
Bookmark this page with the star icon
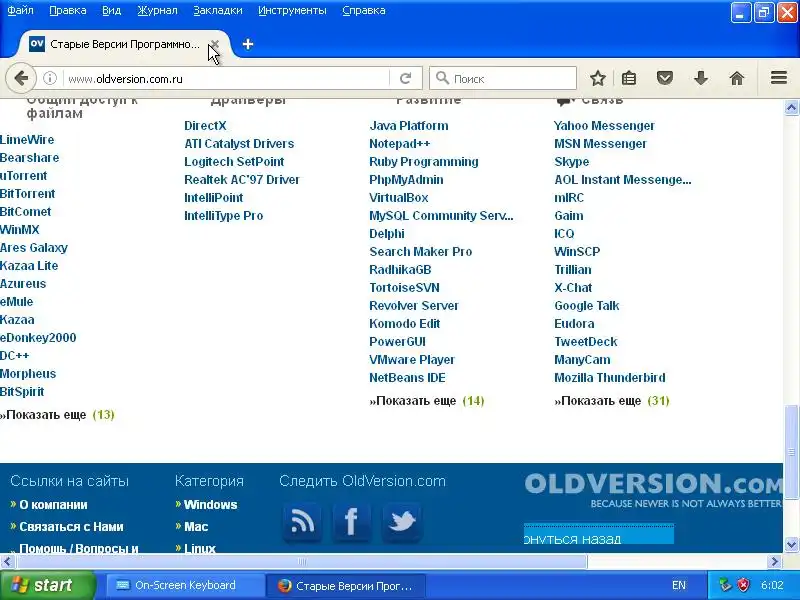597,78
